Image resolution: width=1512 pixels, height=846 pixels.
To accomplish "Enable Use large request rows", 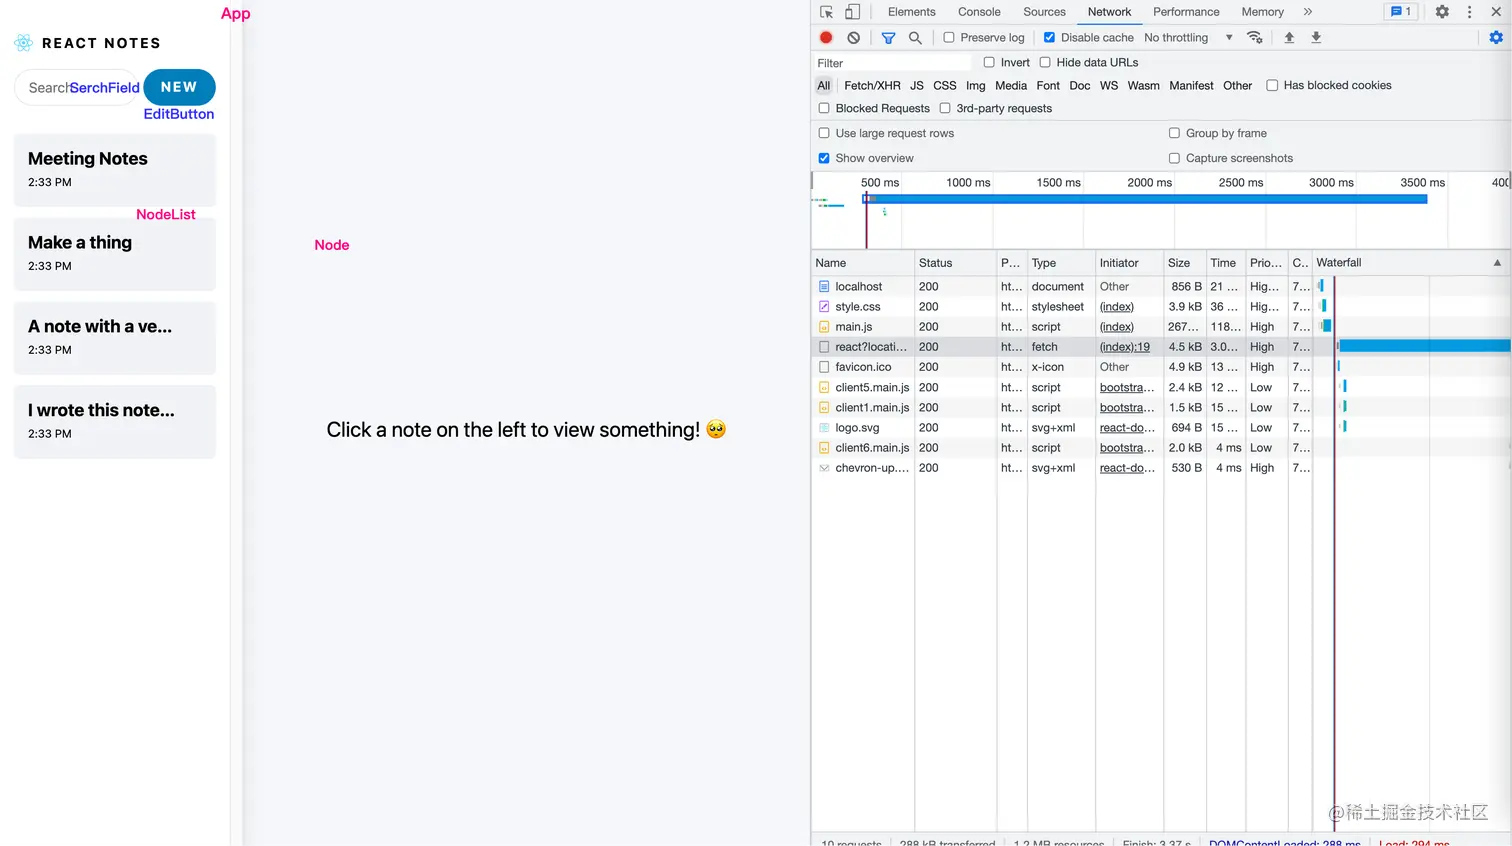I will click(824, 133).
